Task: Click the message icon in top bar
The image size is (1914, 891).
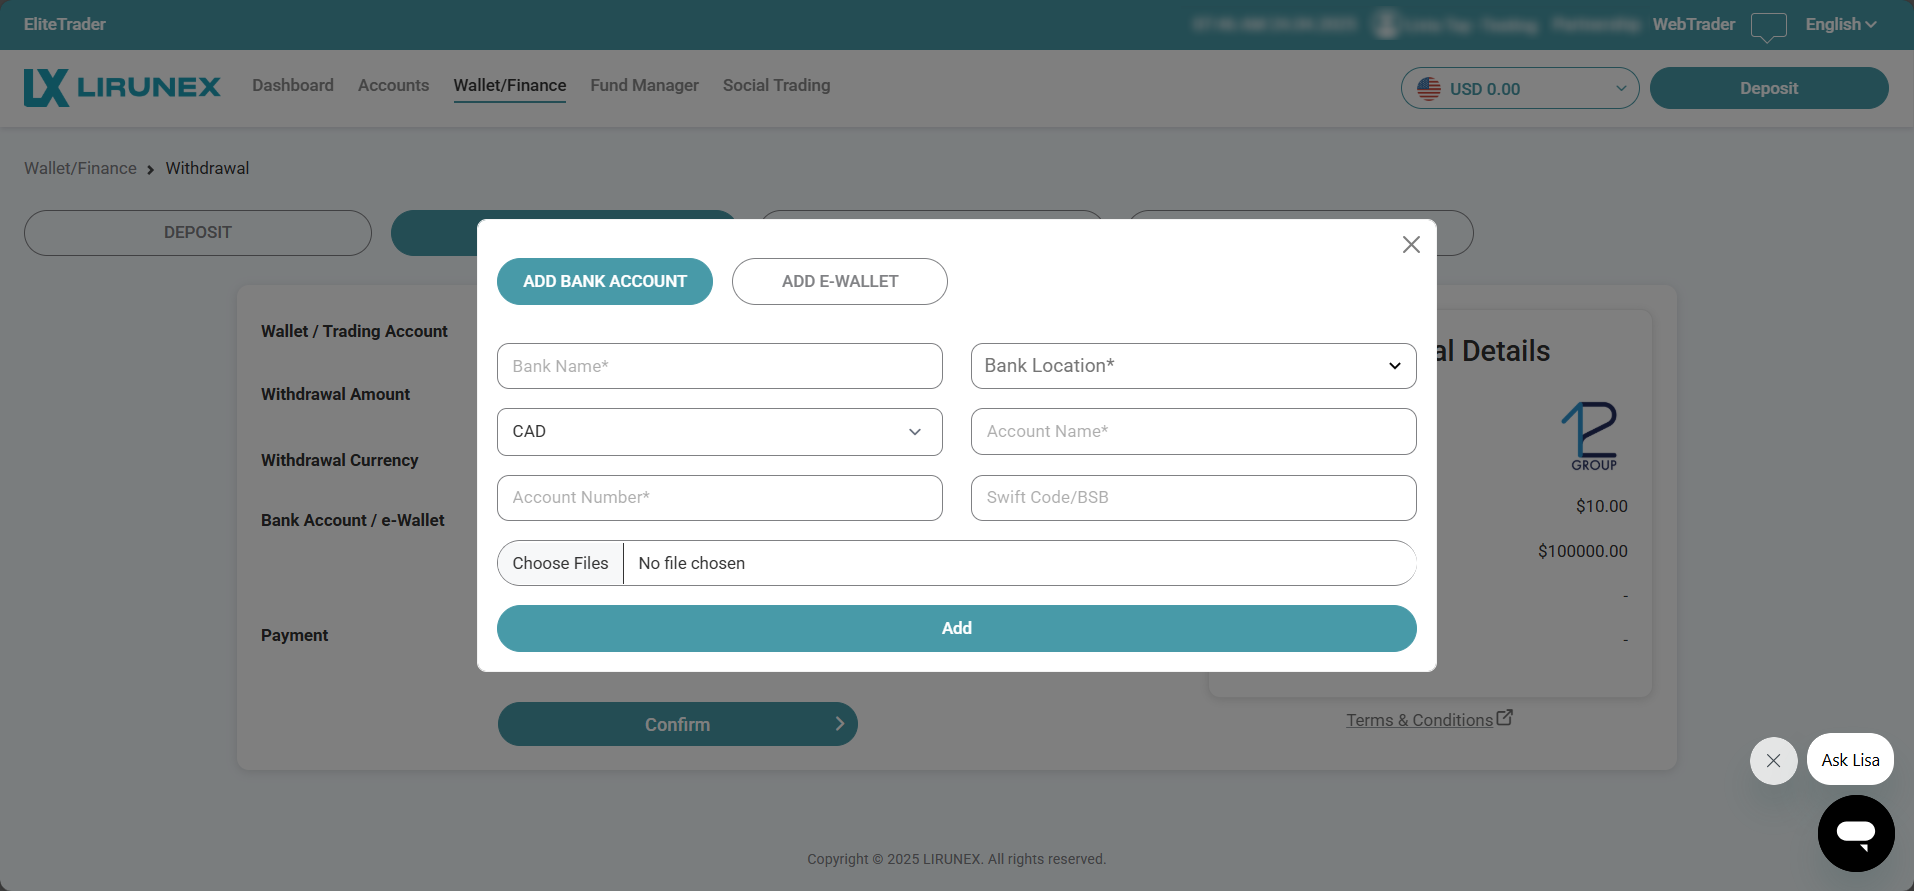Action: (x=1768, y=26)
